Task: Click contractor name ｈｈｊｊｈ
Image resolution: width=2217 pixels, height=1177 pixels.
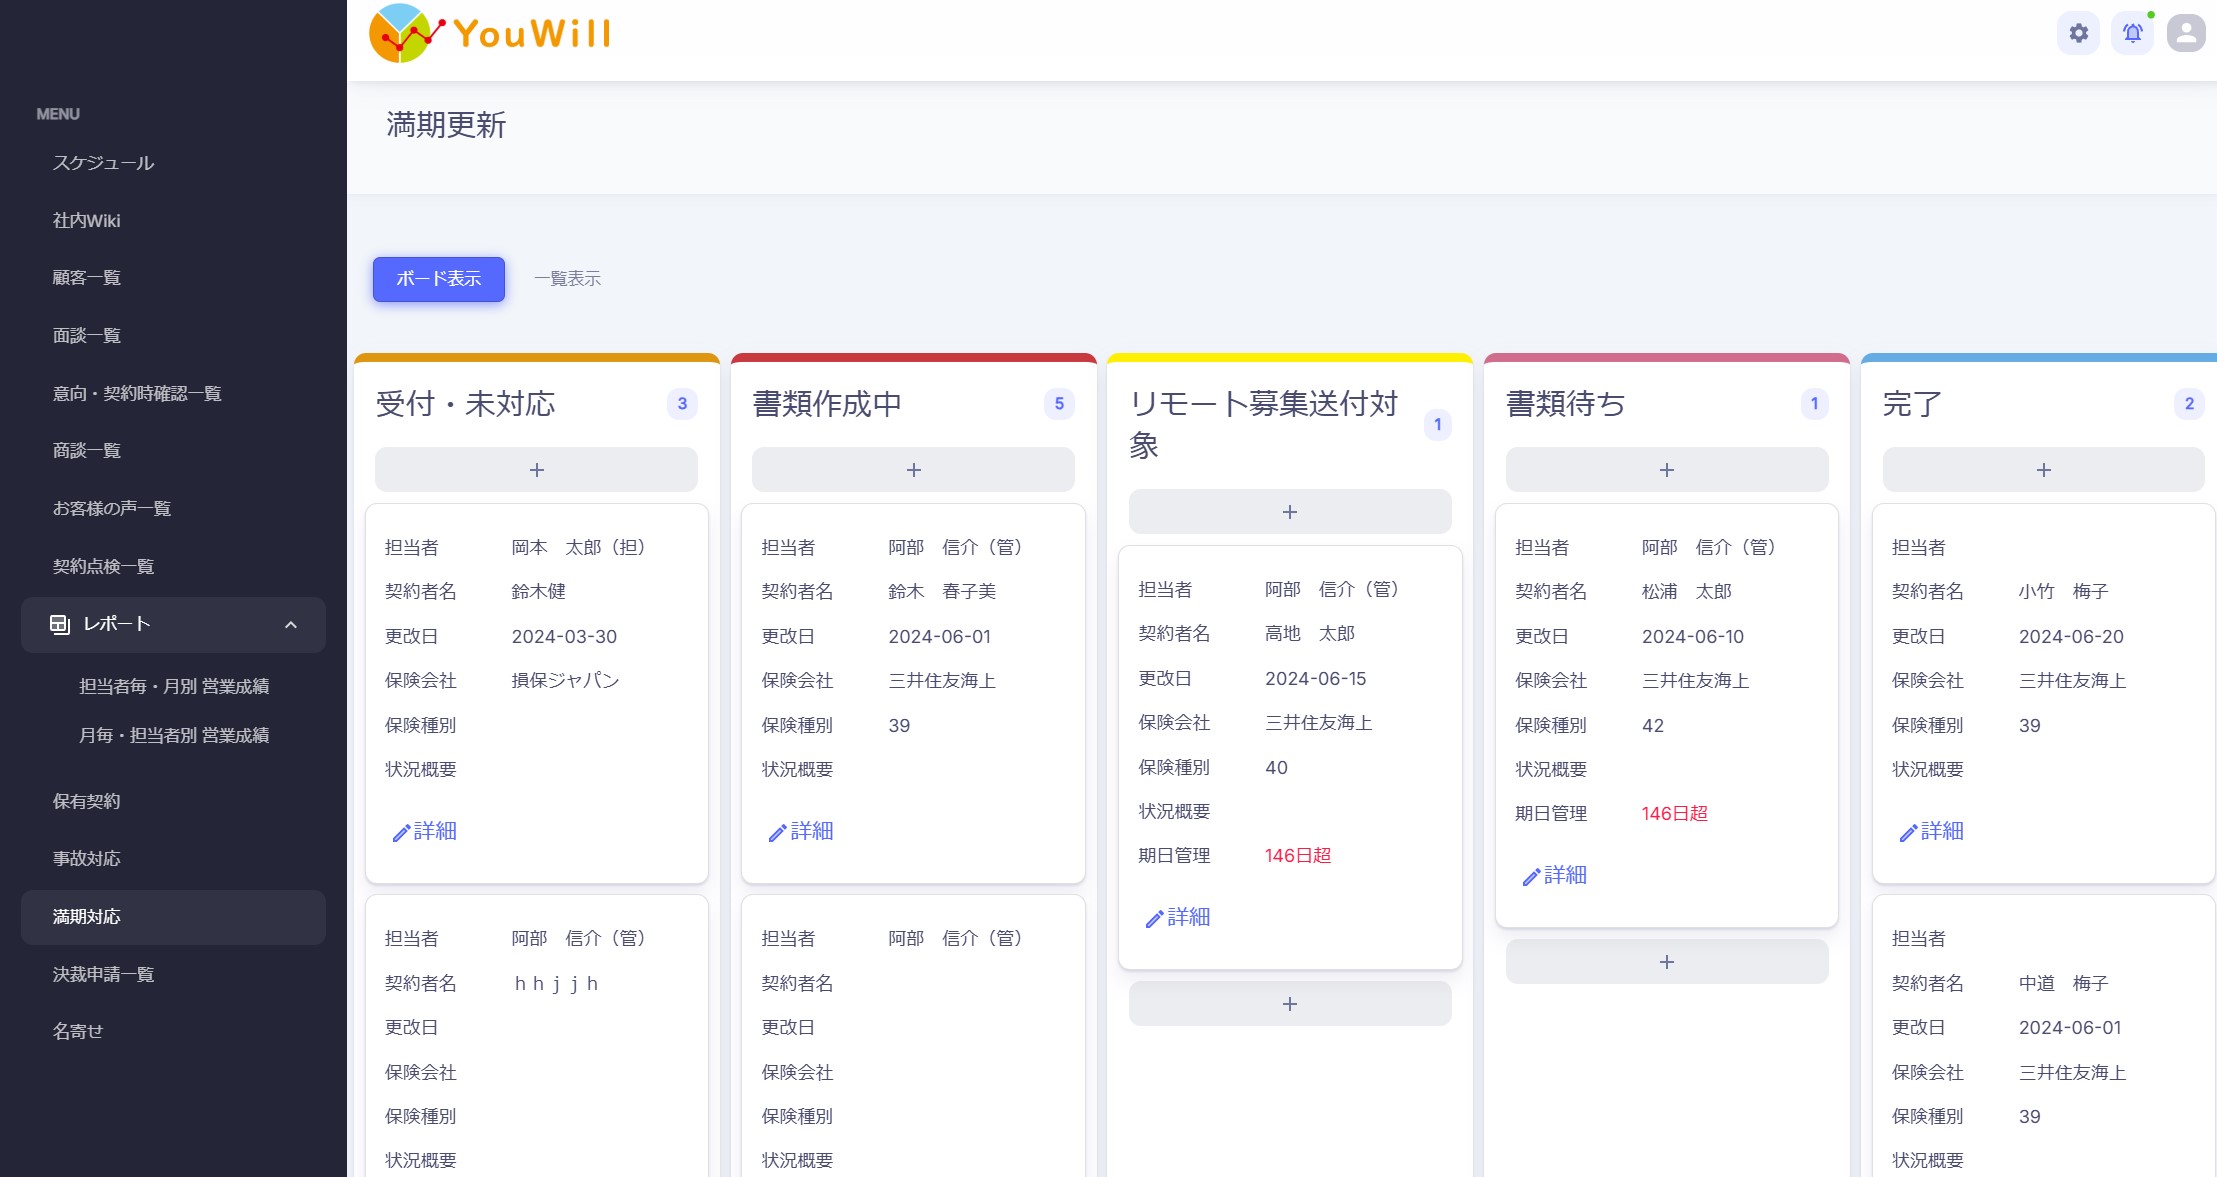Action: (x=556, y=983)
